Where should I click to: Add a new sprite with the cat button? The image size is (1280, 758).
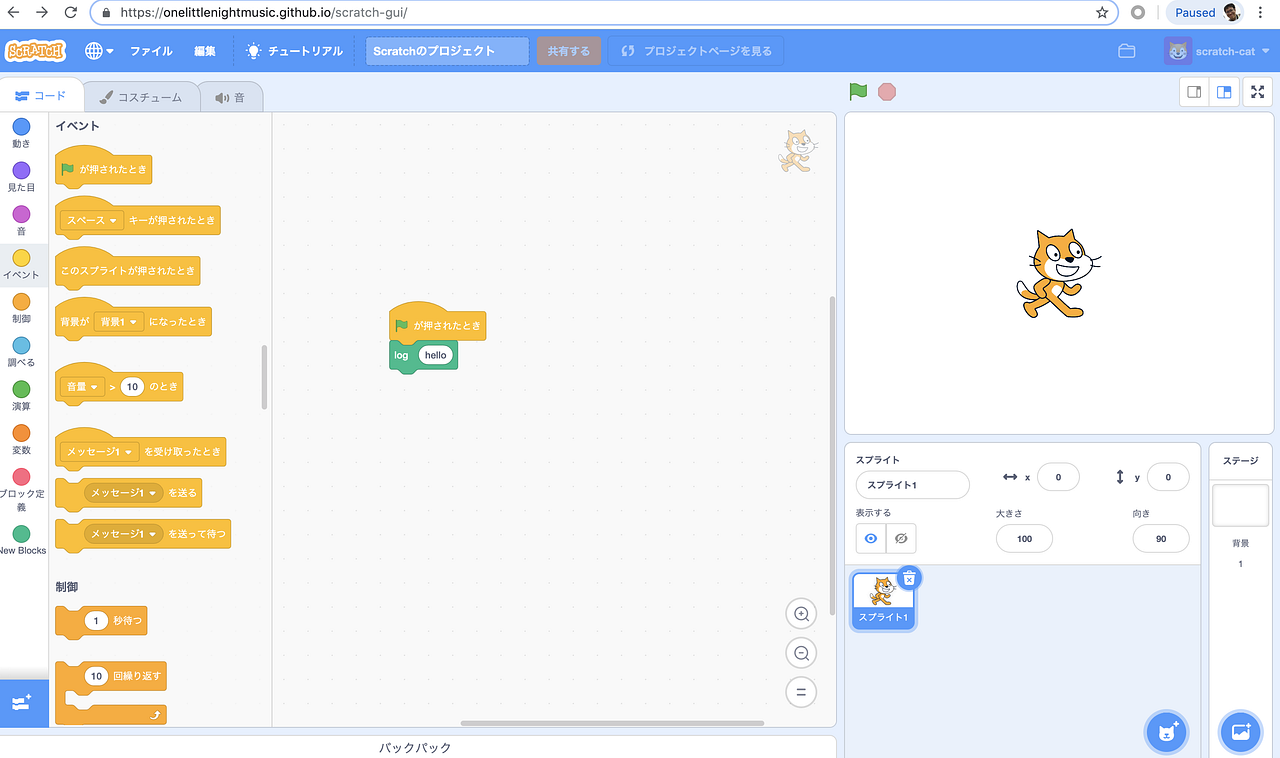[1166, 732]
